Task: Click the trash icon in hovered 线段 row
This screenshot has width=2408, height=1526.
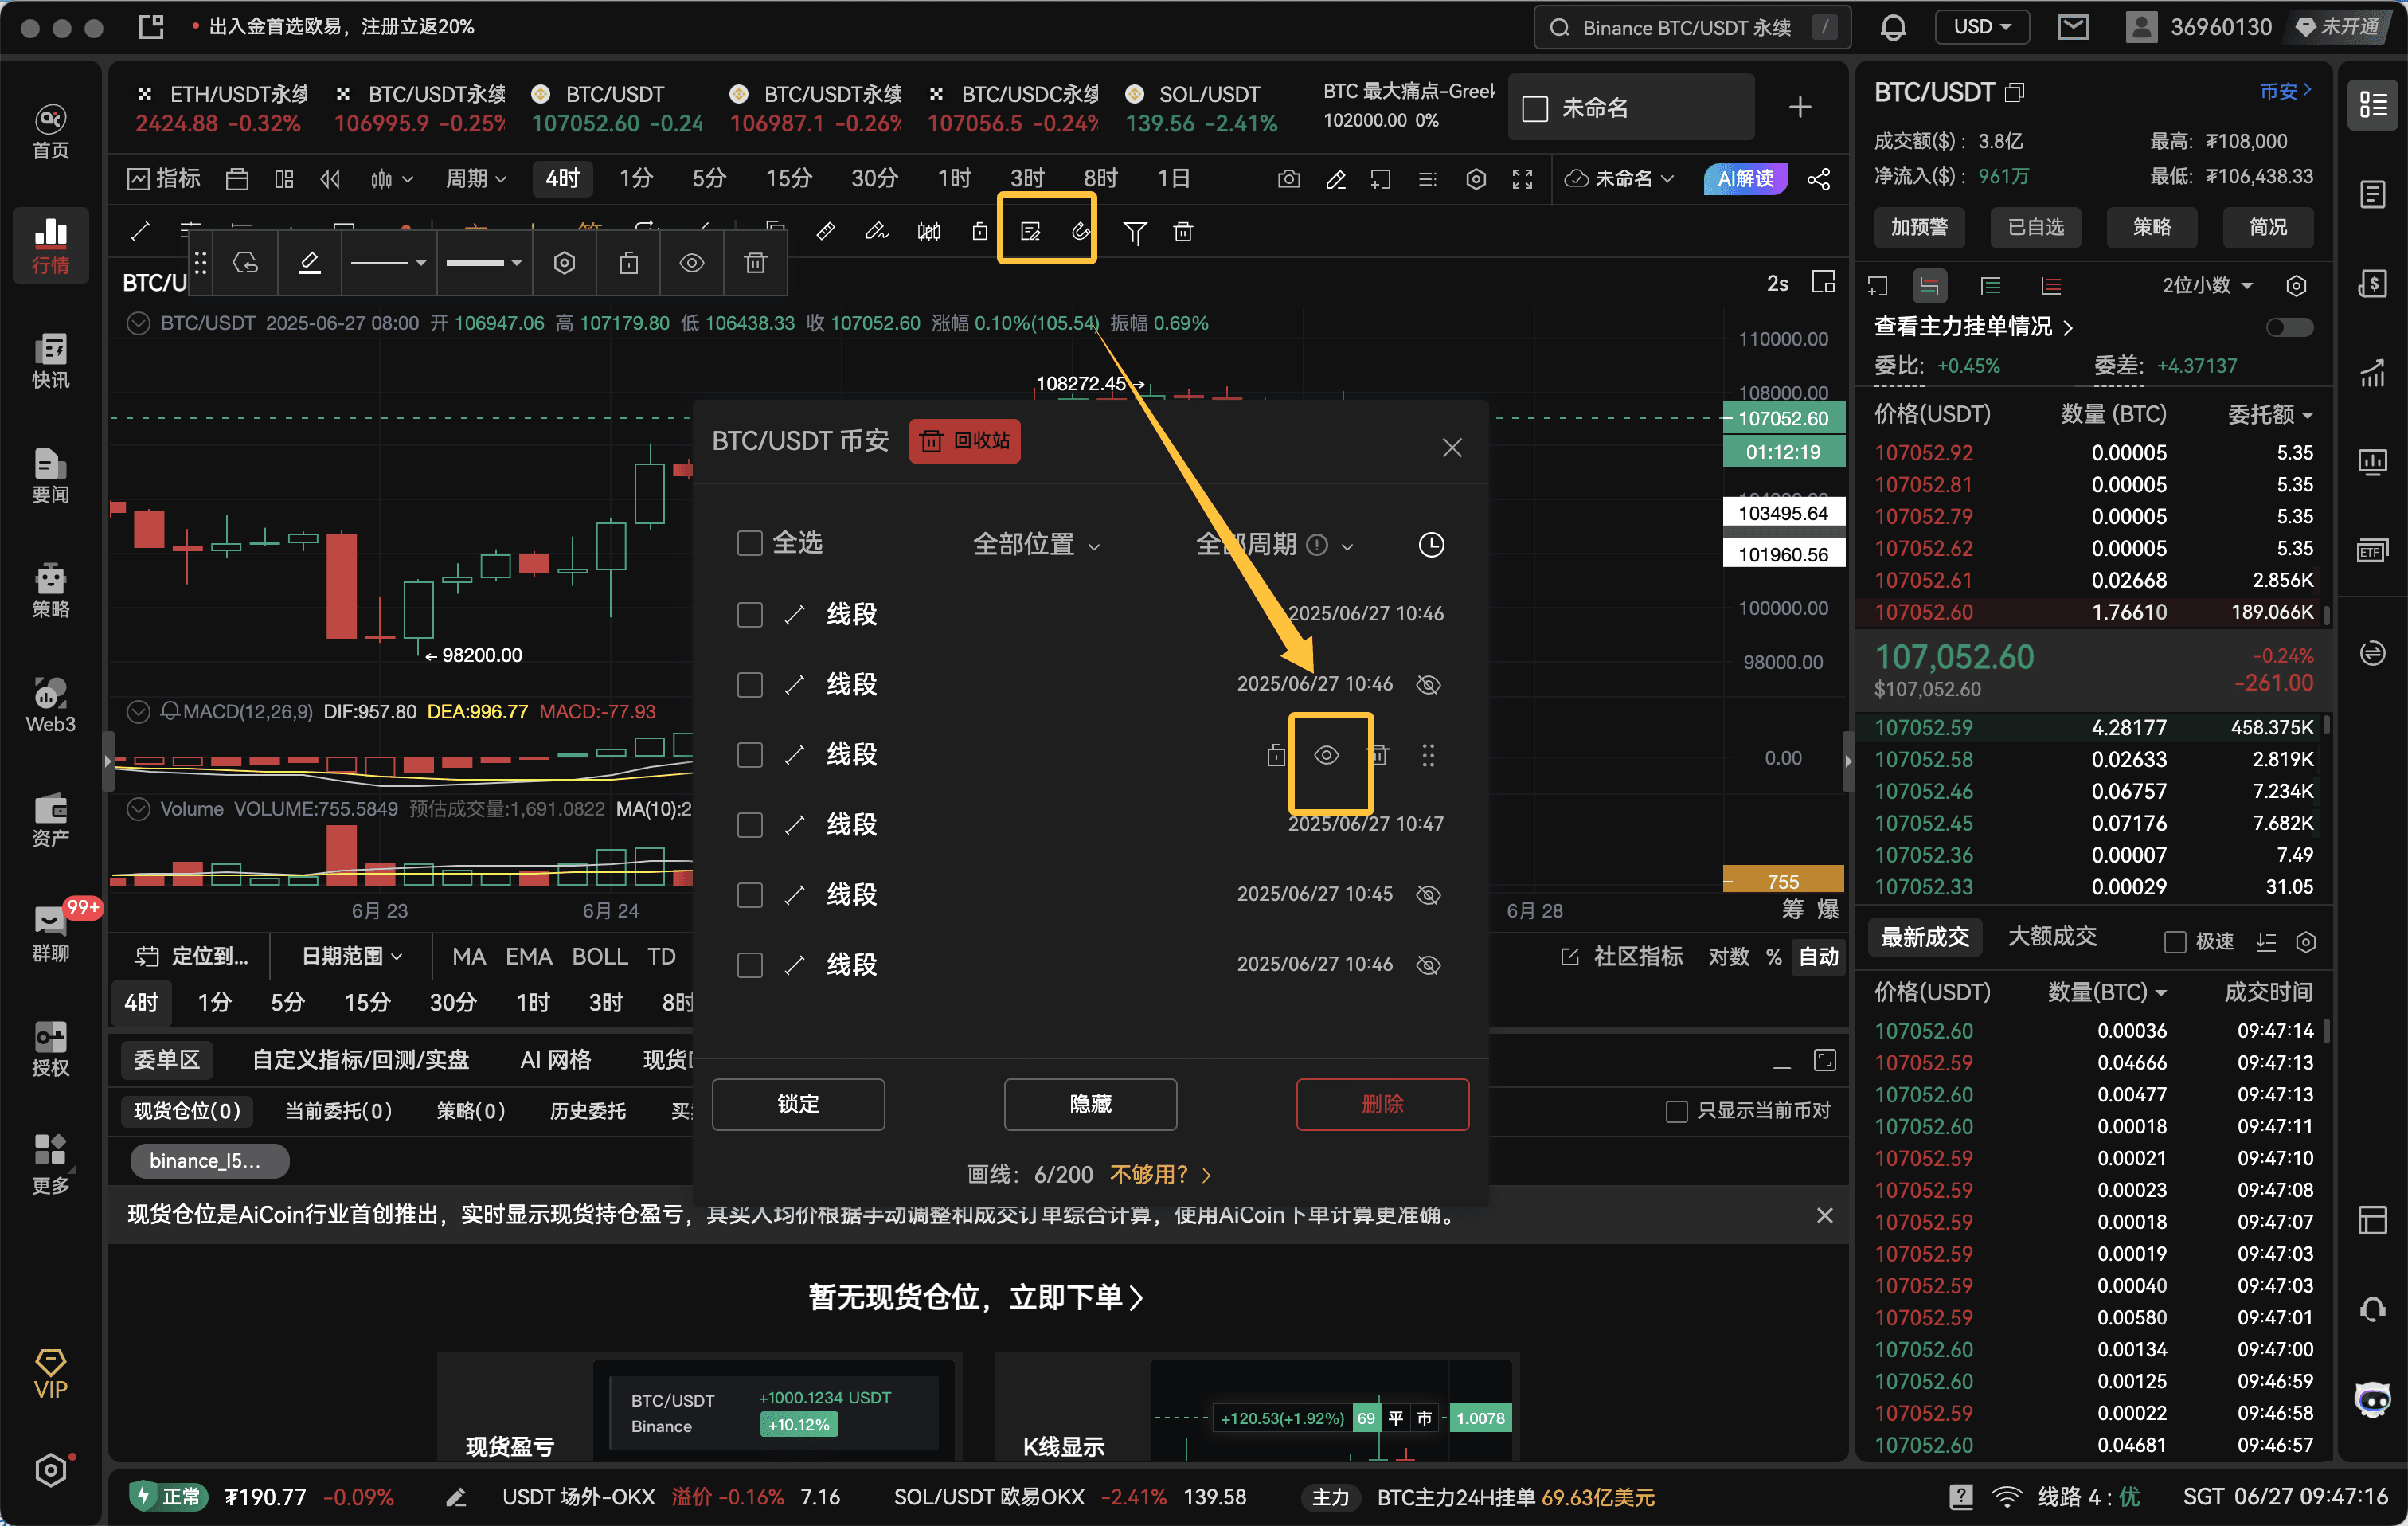Action: point(1380,755)
